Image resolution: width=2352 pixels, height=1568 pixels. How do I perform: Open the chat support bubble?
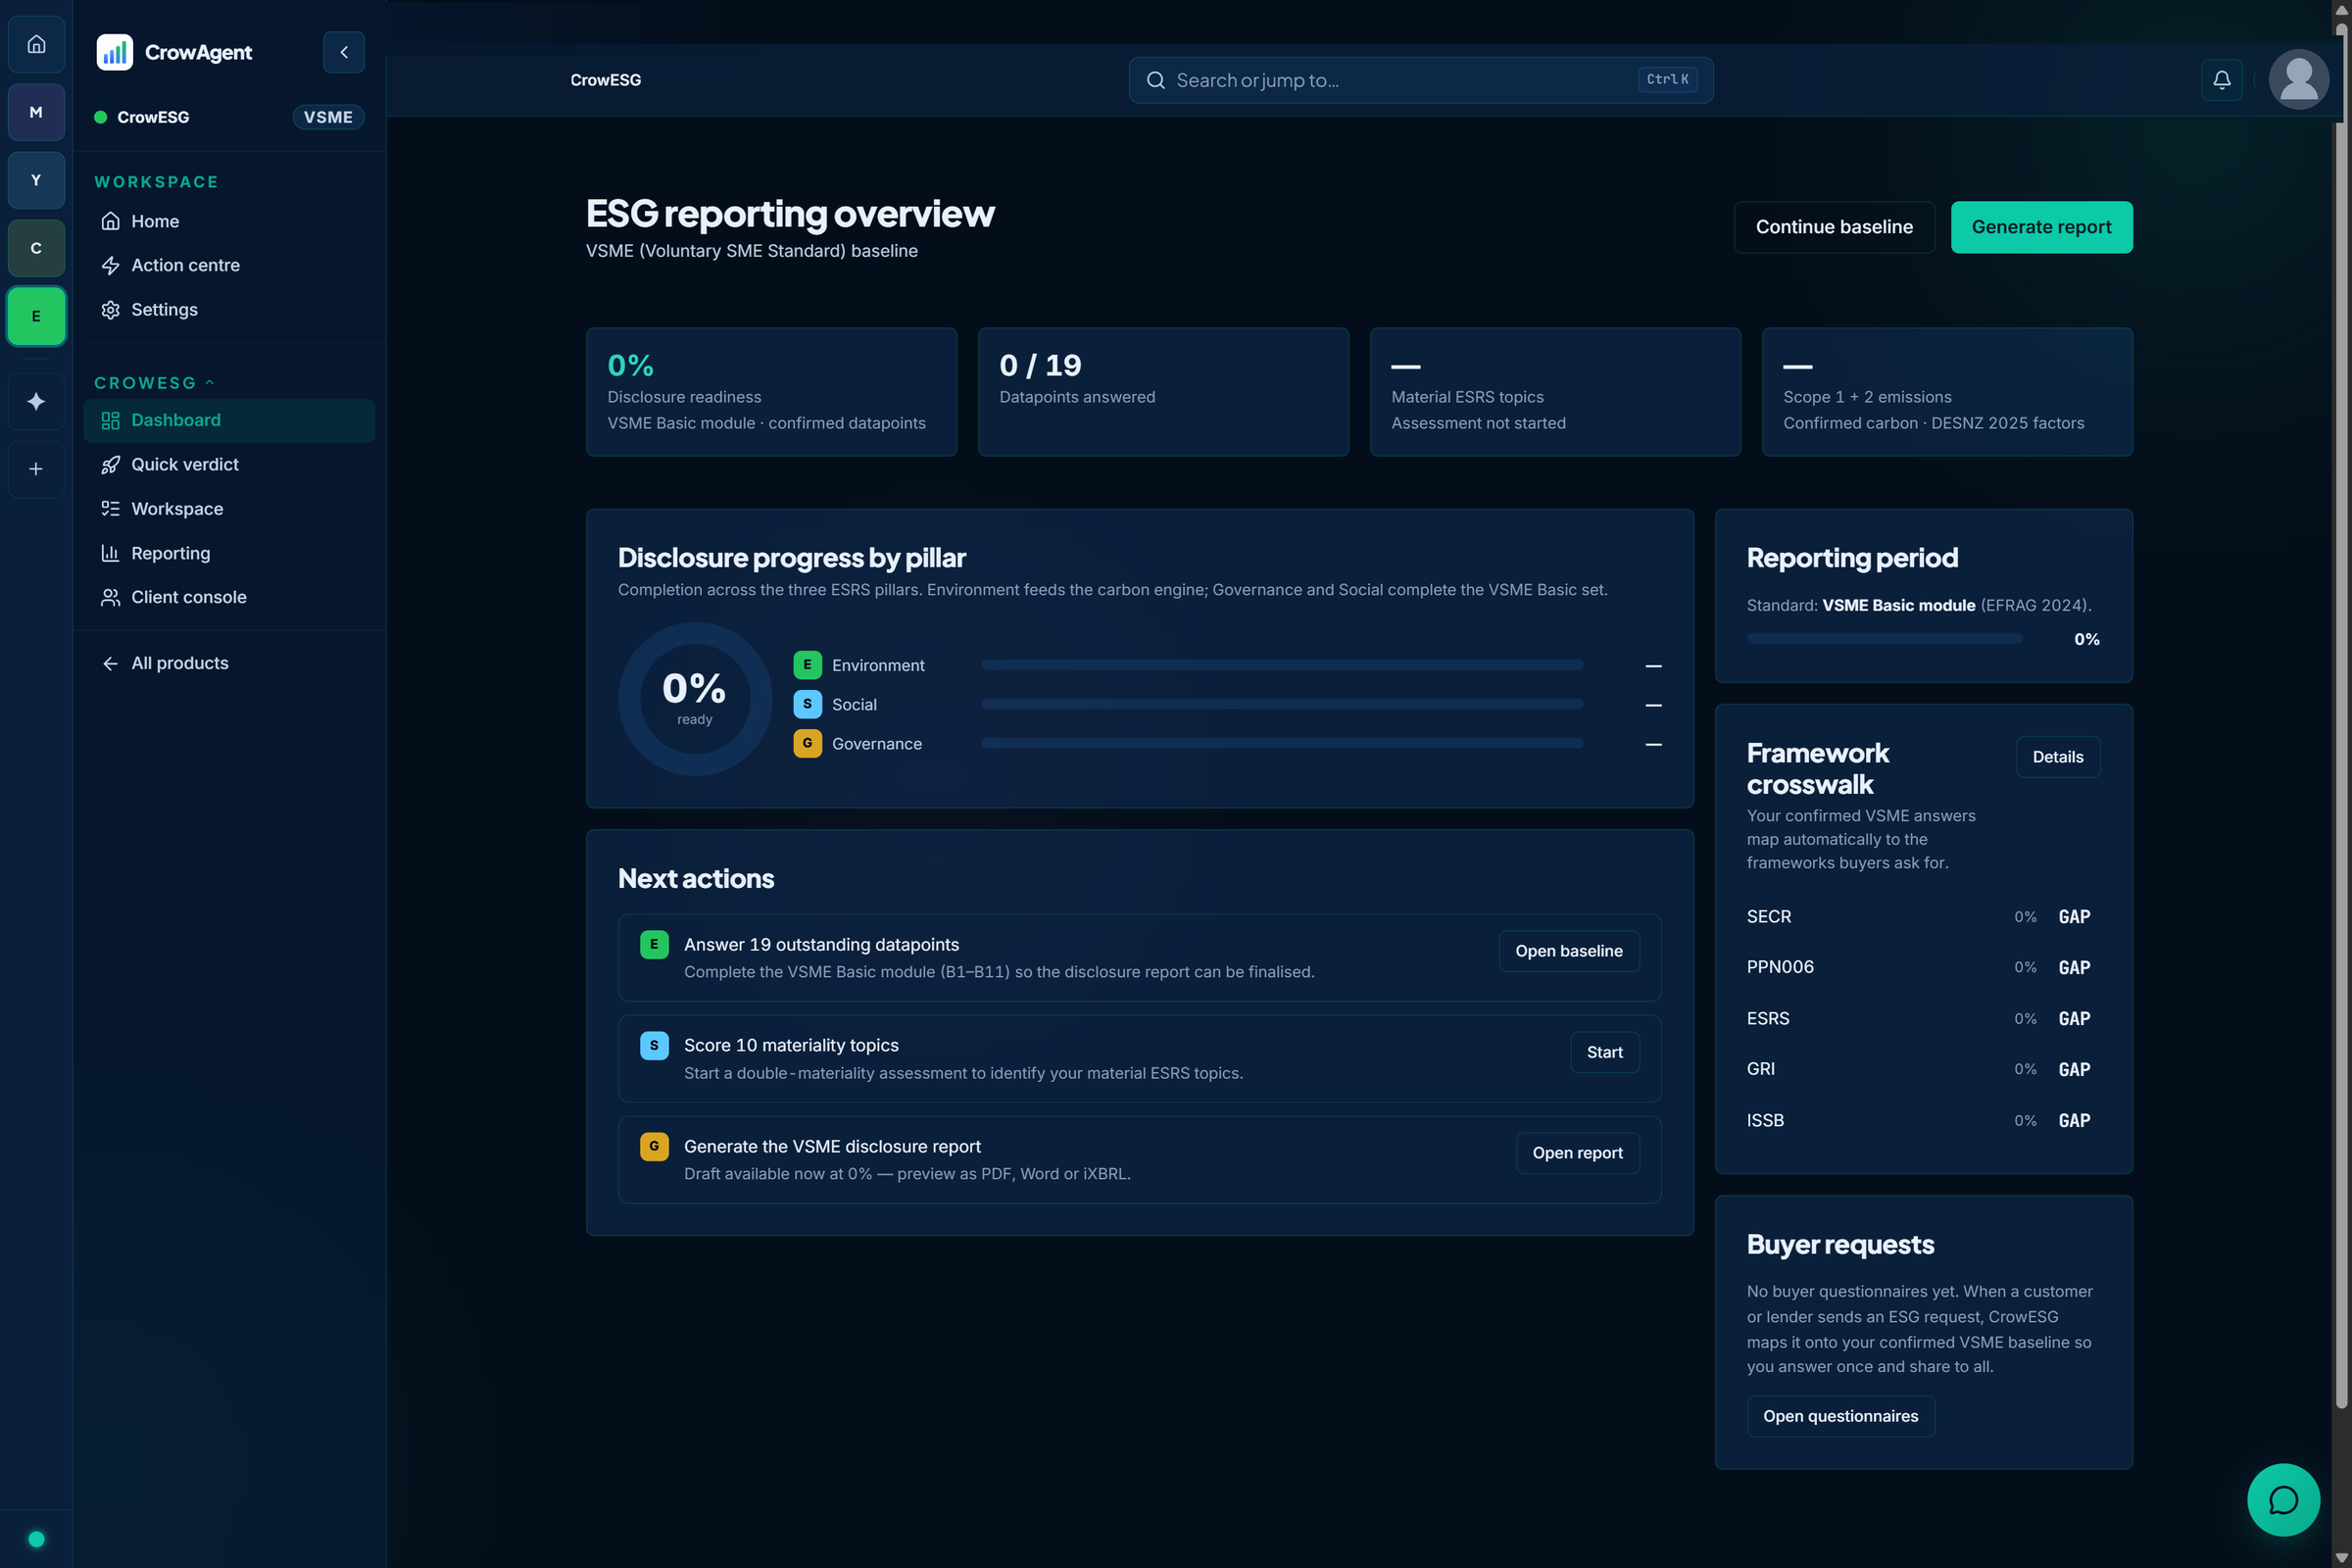tap(2283, 1499)
